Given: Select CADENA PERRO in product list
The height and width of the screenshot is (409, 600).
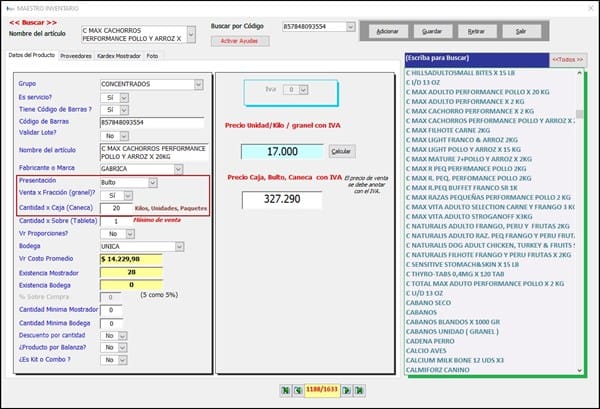Looking at the screenshot, I should 430,341.
